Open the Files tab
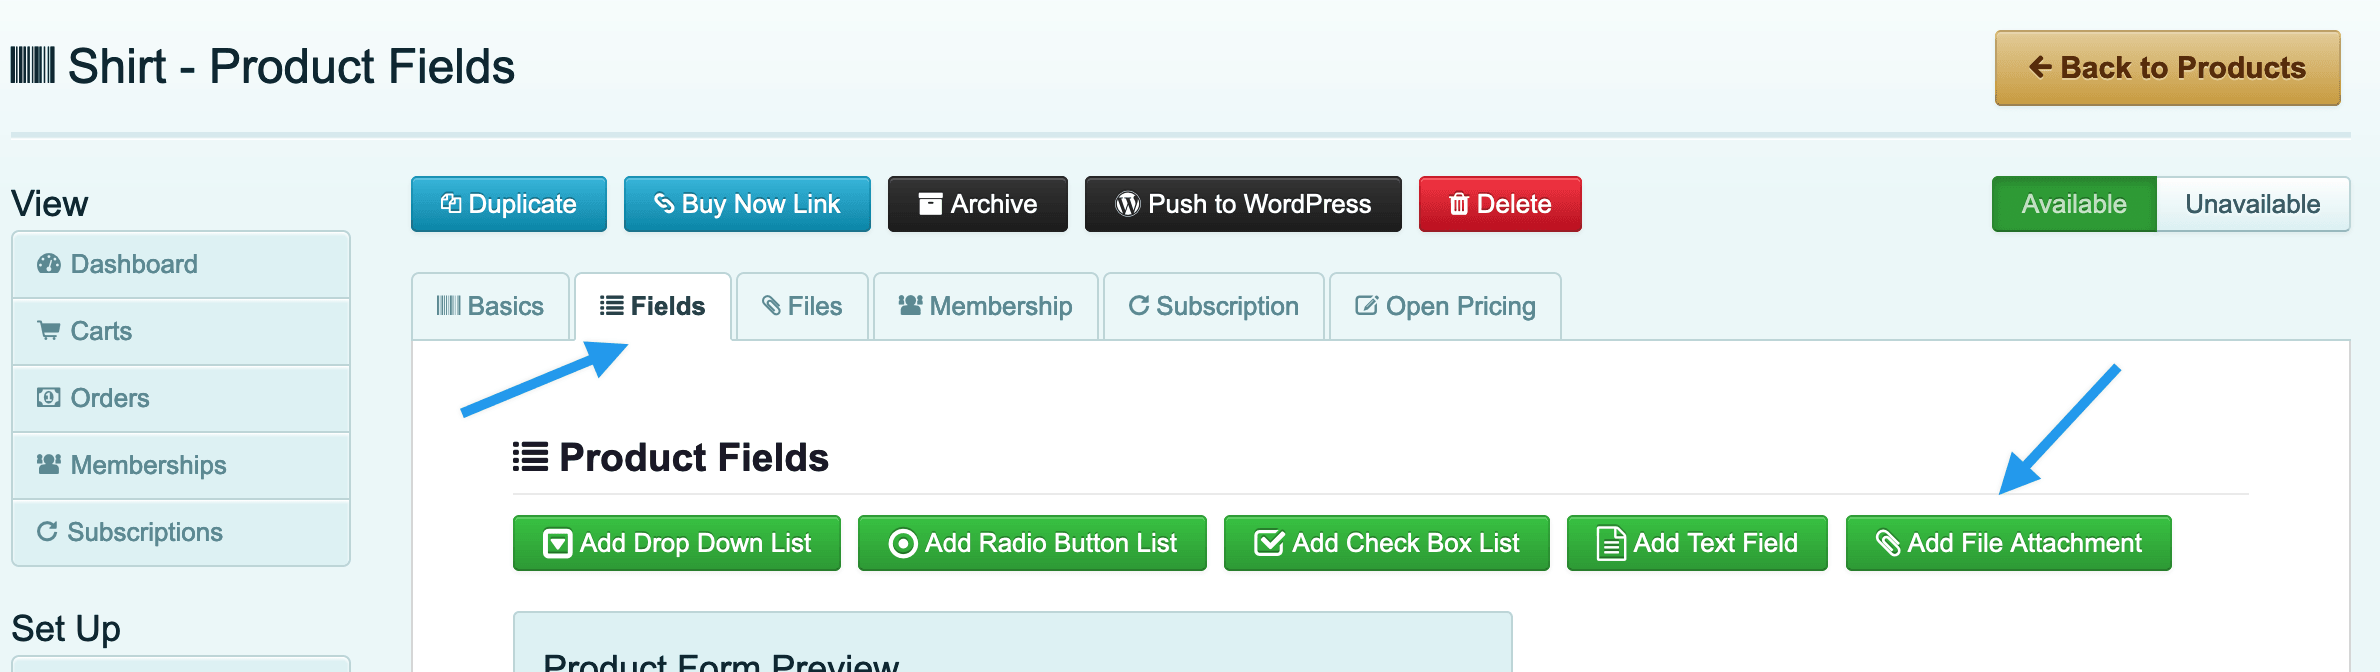 (802, 306)
